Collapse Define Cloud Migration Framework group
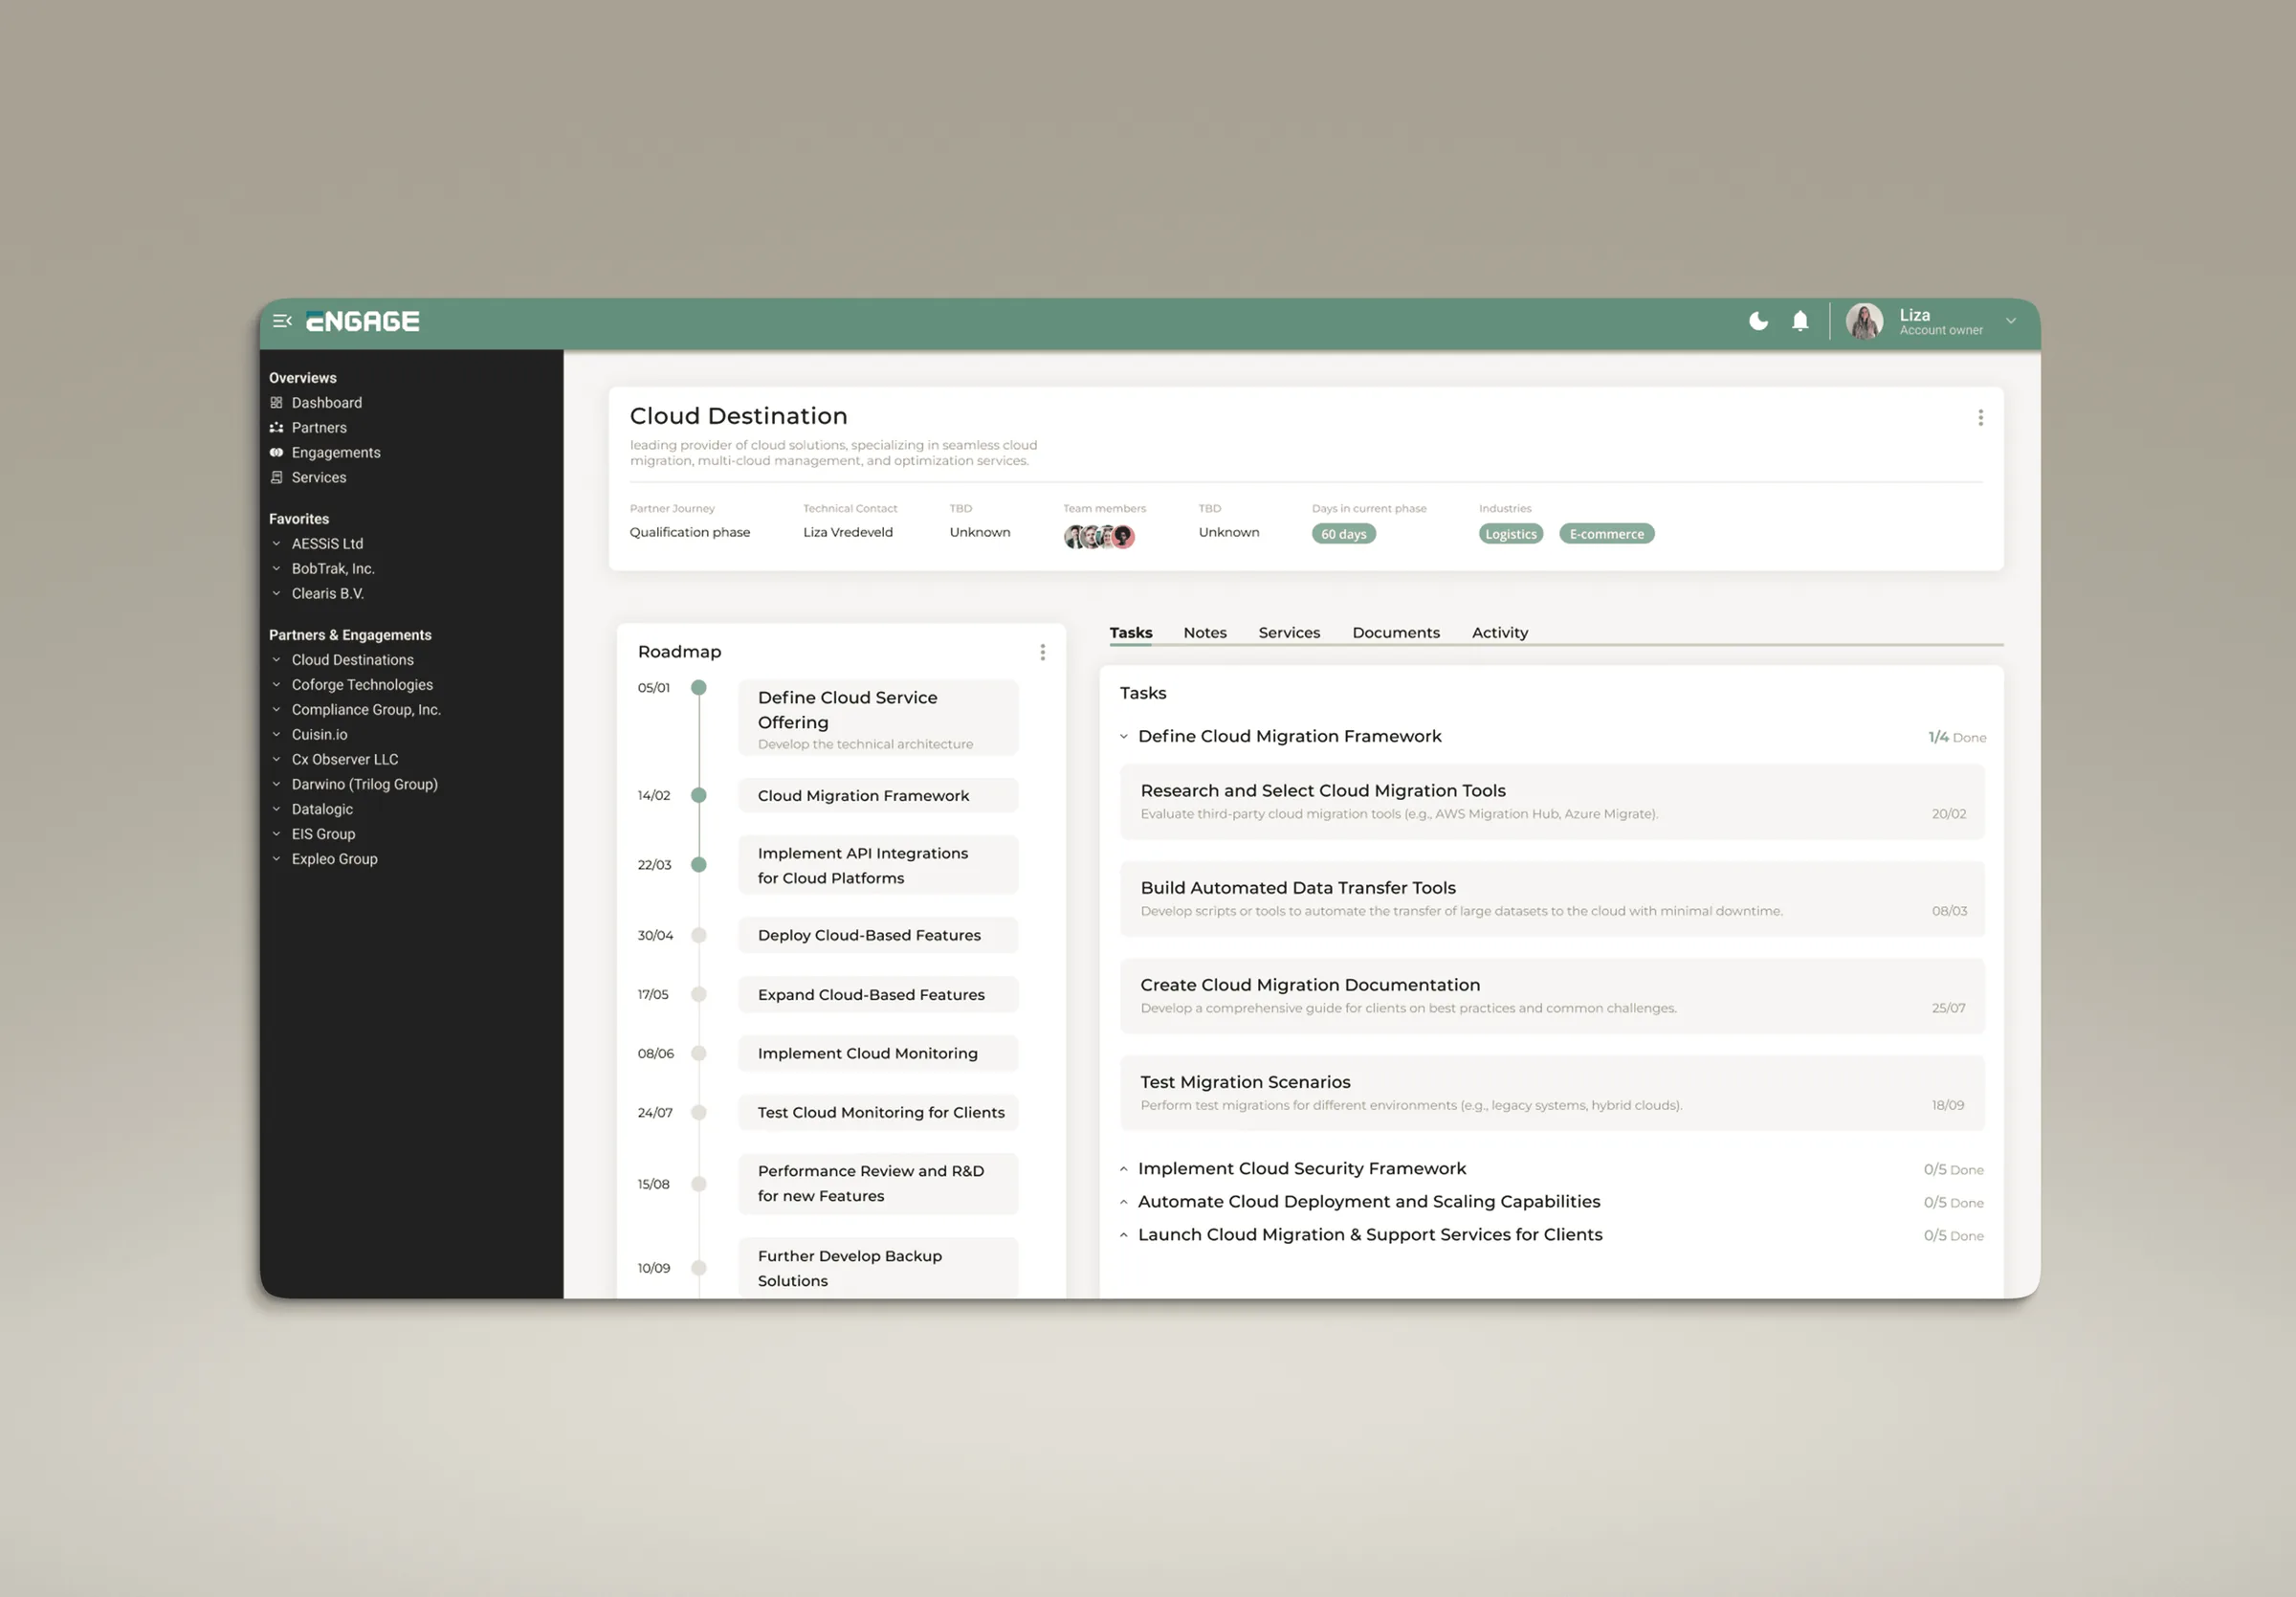The height and width of the screenshot is (1597, 2296). pos(1124,737)
